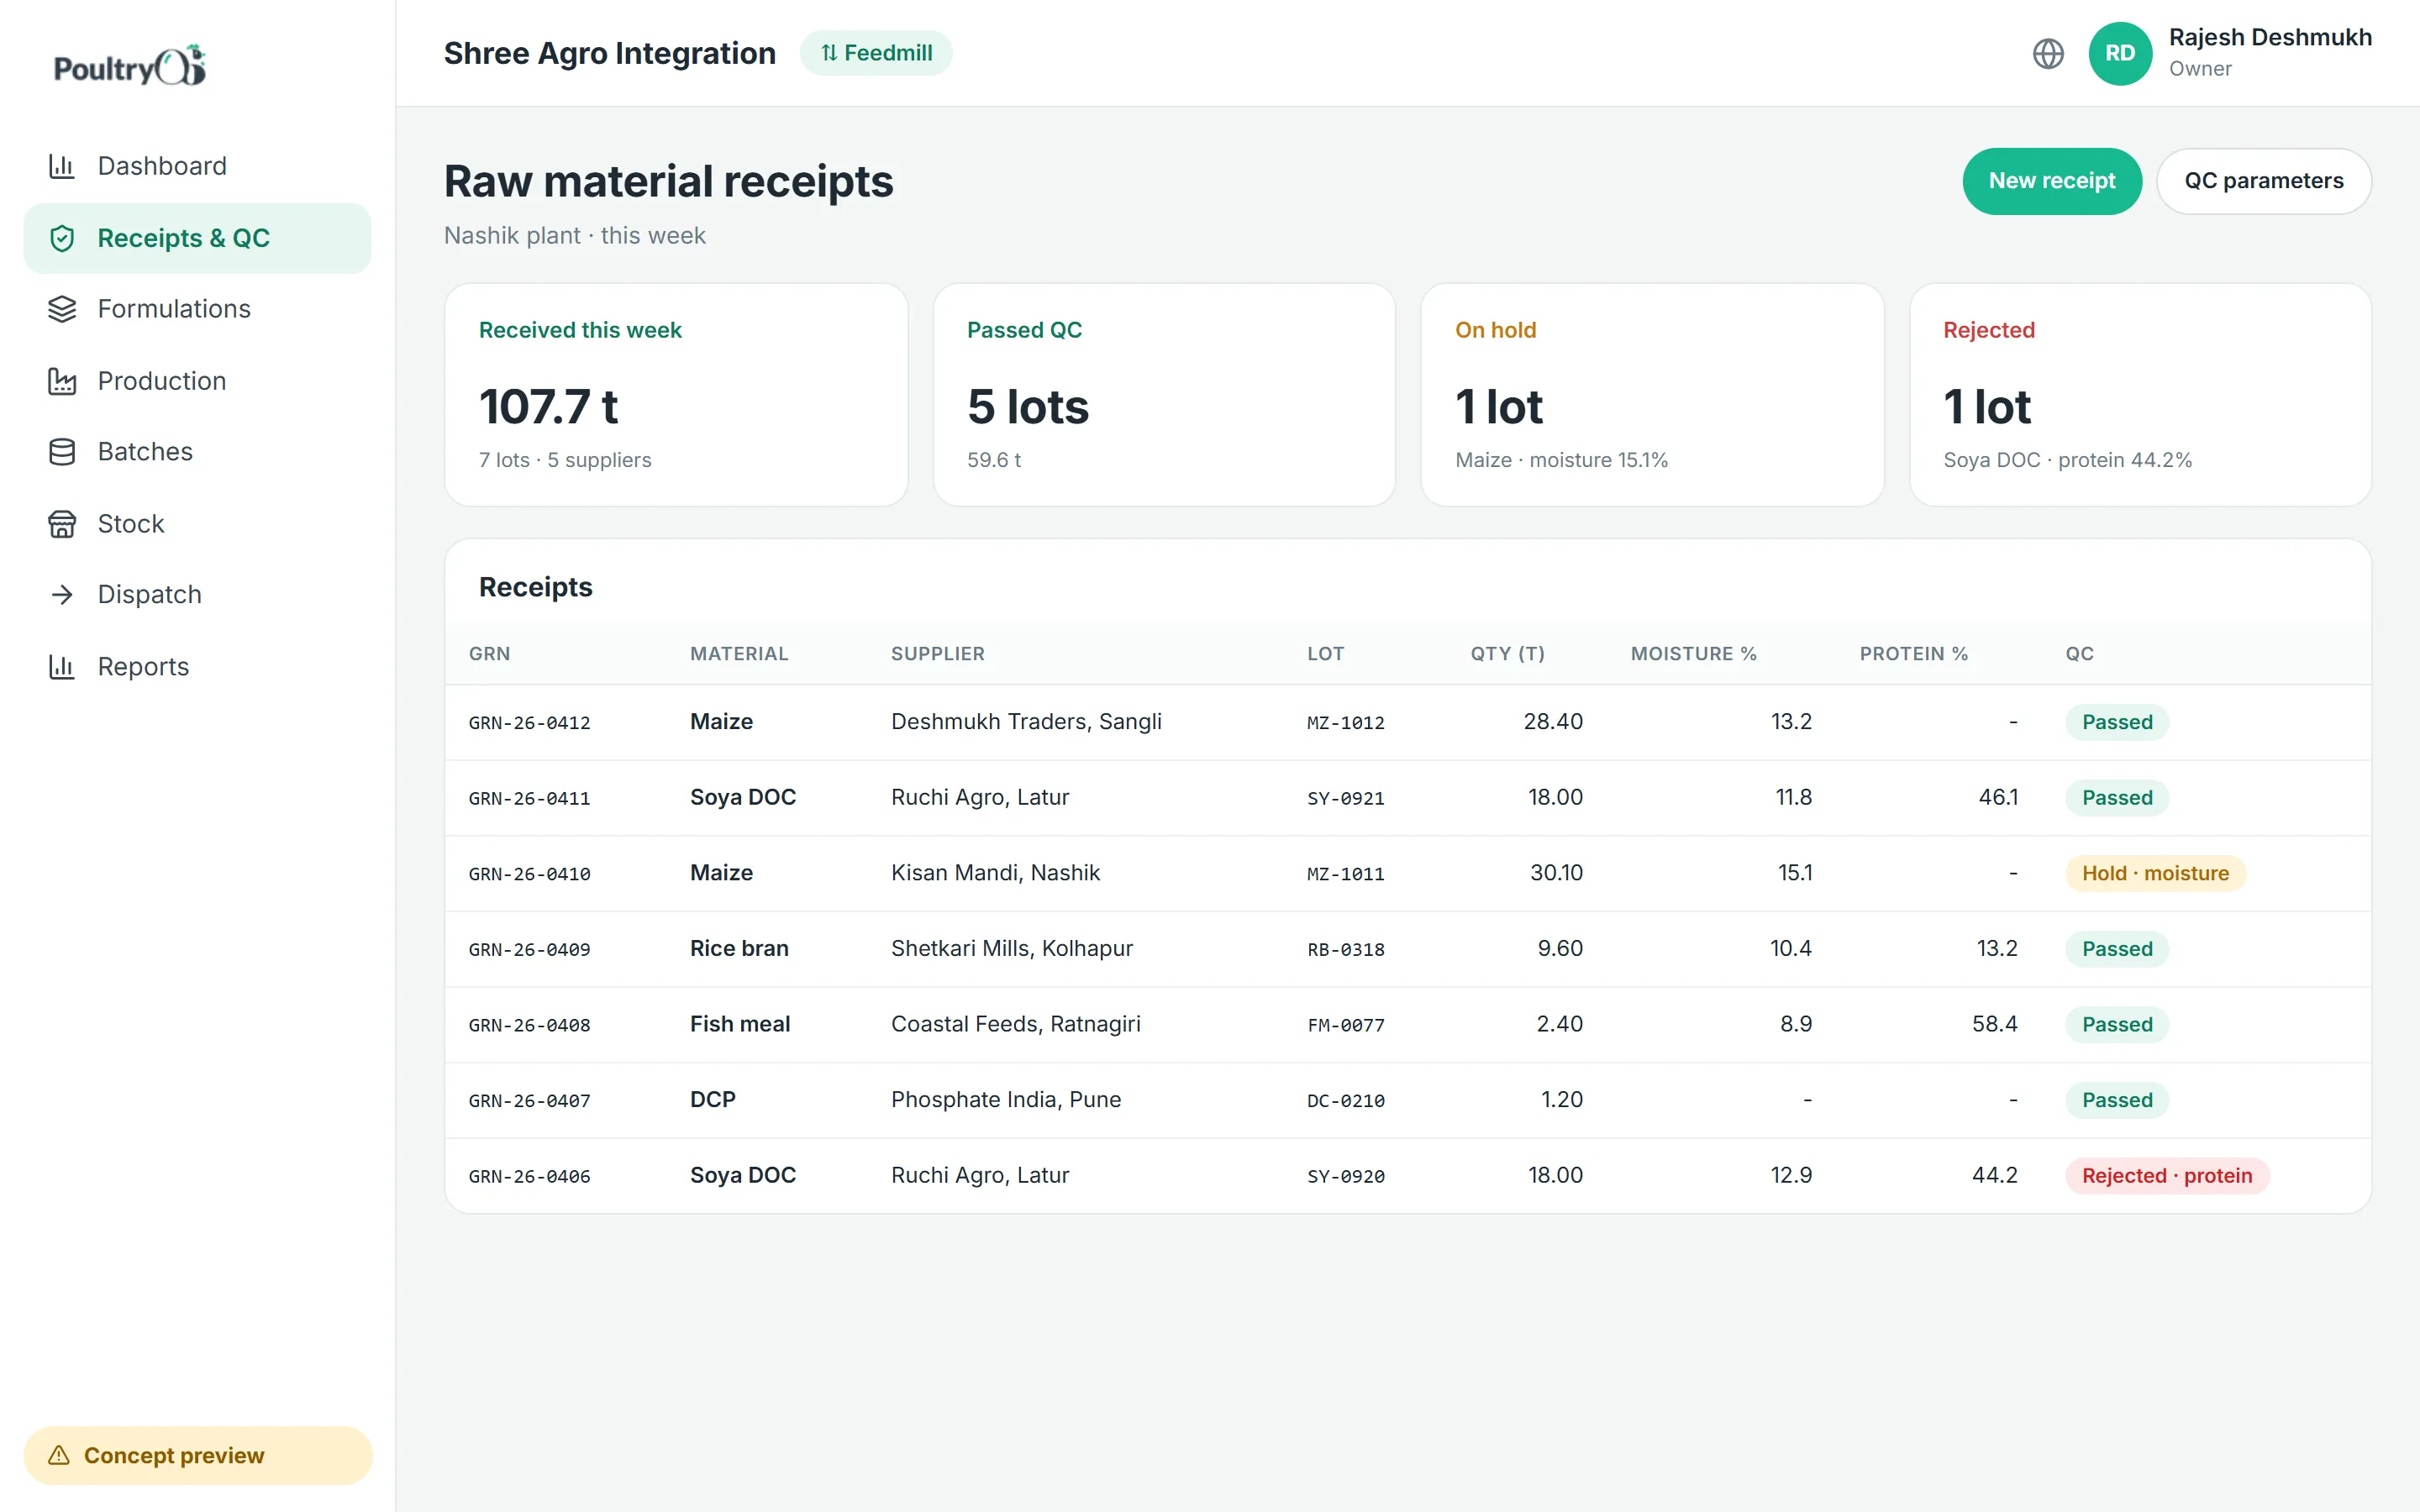
Task: Click protein value 58.4
Action: (1995, 1024)
